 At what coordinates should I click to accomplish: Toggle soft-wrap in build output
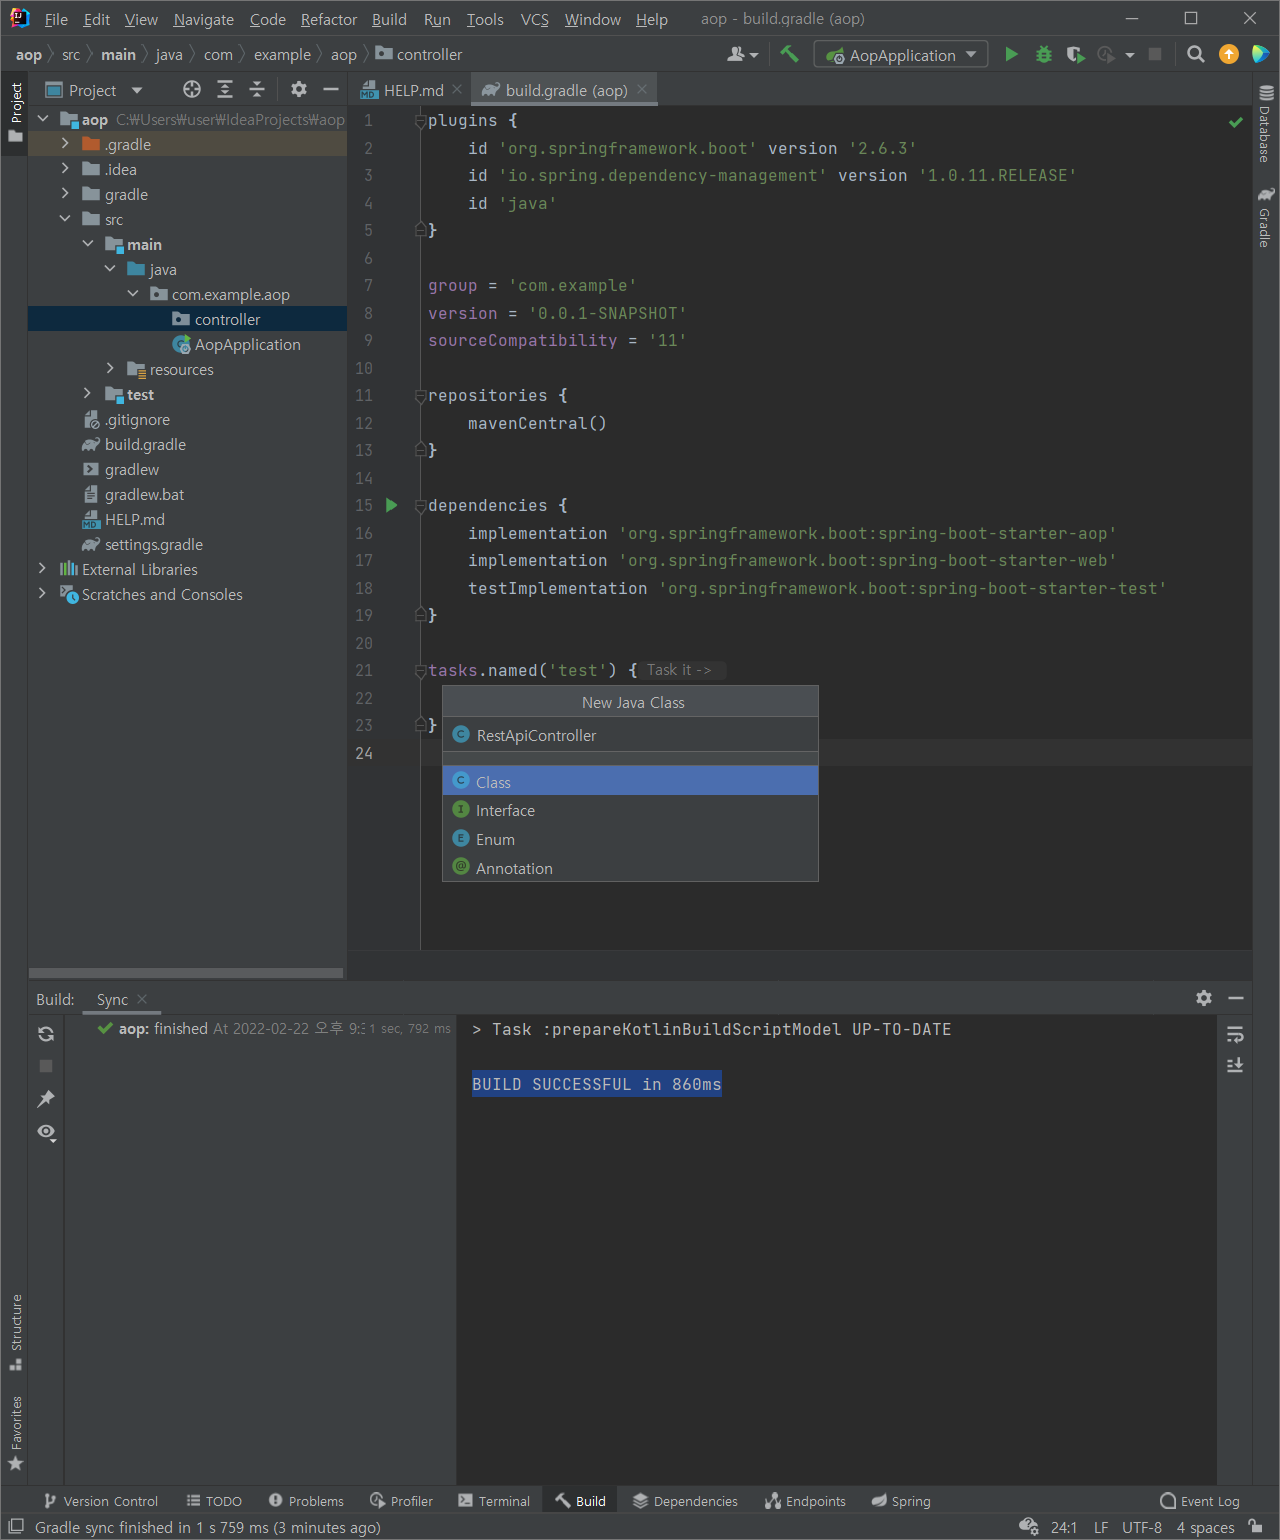1235,1034
